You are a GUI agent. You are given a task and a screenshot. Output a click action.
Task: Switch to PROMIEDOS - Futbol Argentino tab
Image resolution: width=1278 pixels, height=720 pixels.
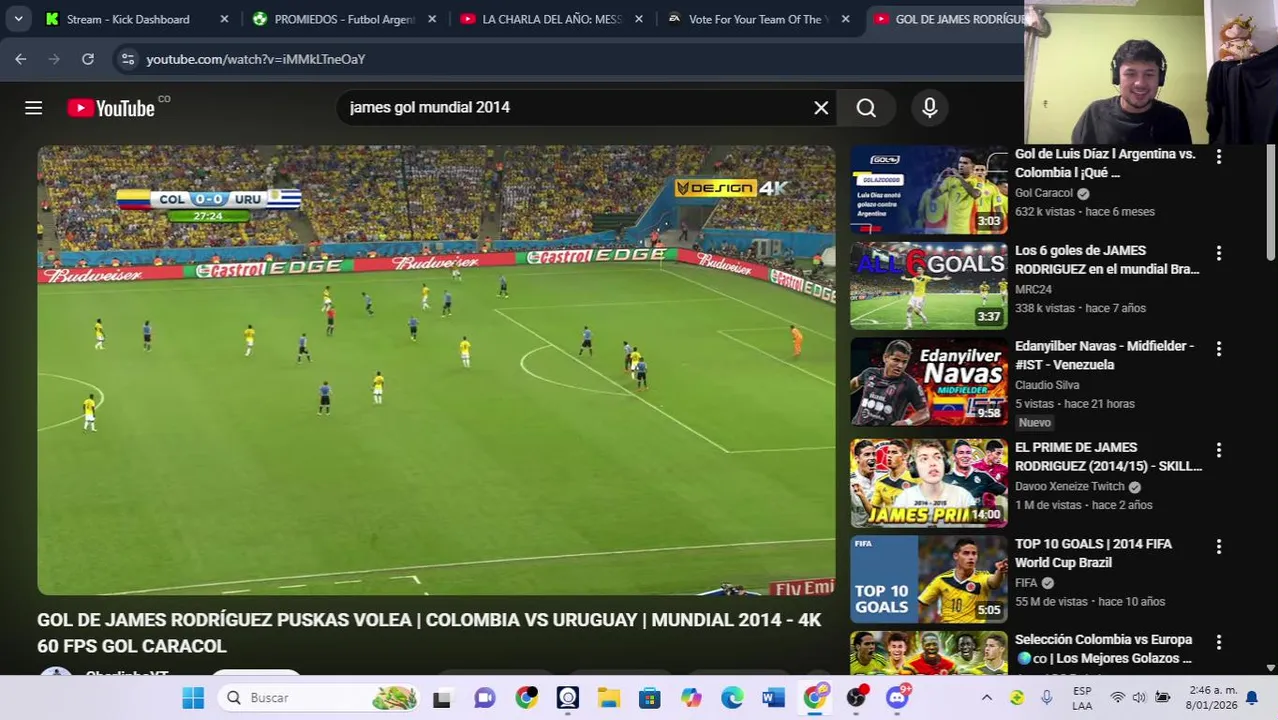[x=343, y=19]
